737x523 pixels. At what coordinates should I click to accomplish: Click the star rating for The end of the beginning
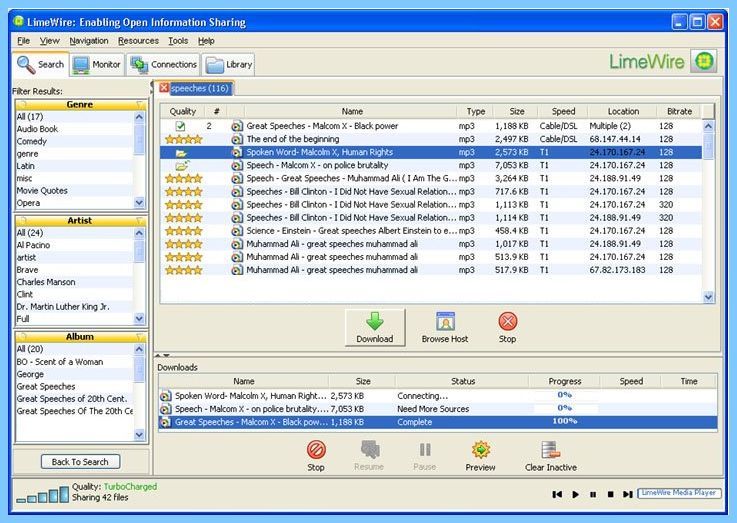tap(184, 139)
